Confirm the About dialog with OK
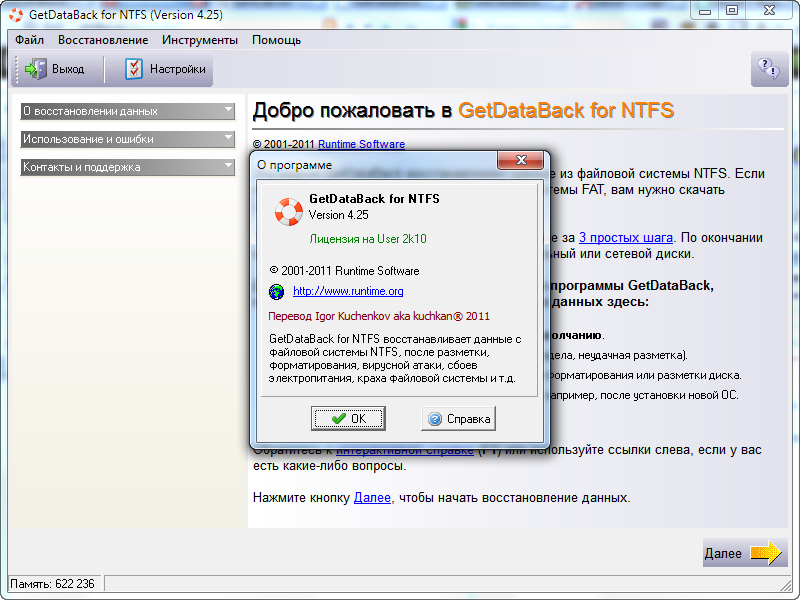This screenshot has height=600, width=800. (x=348, y=418)
